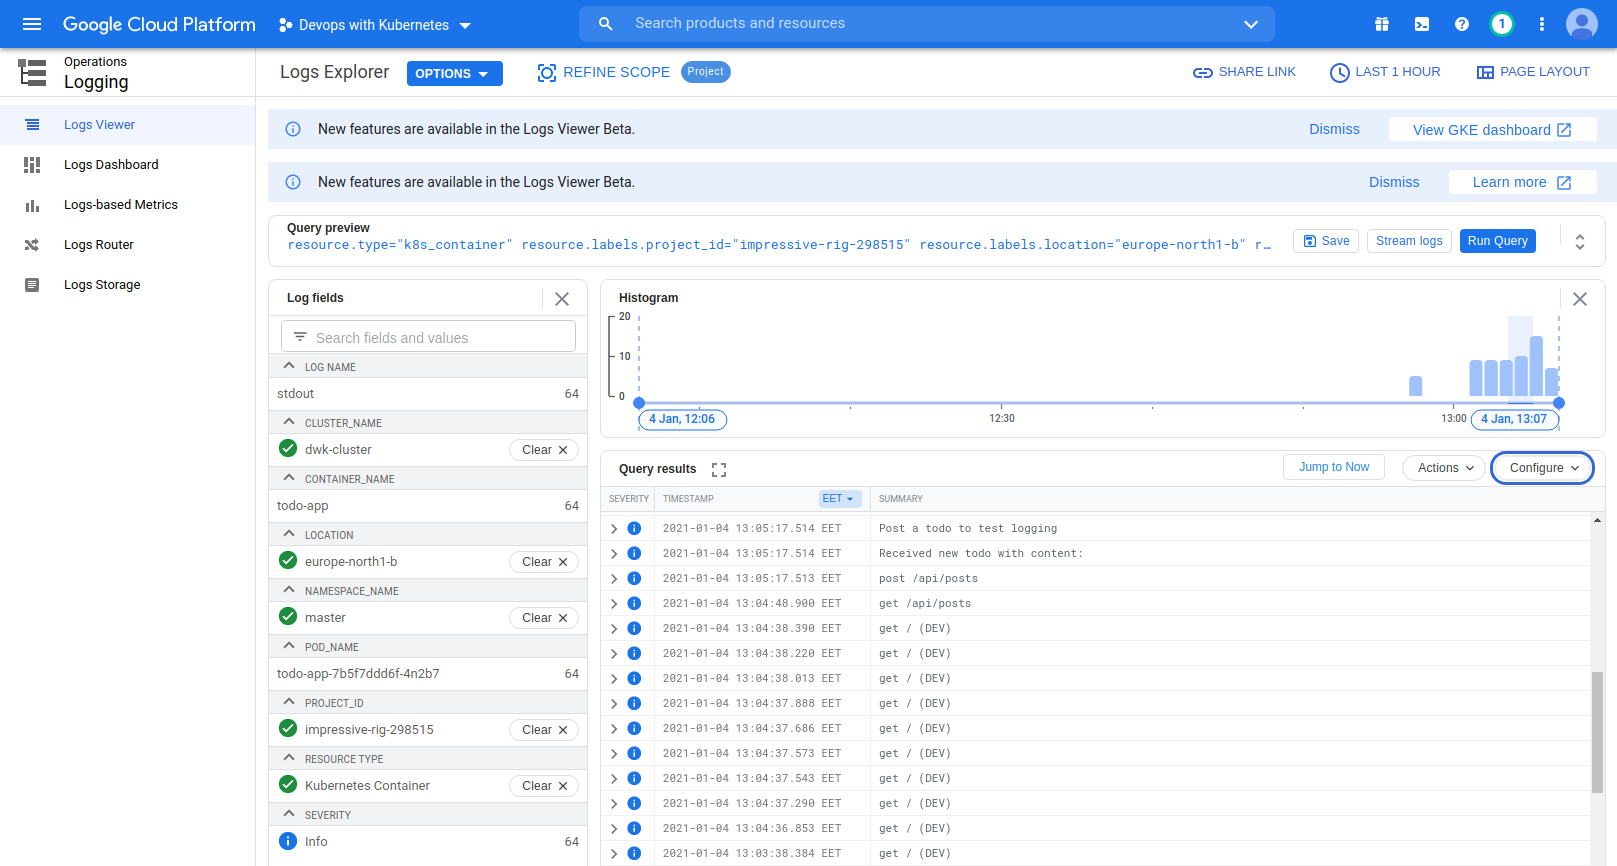Click Jump to Now

[x=1334, y=467]
